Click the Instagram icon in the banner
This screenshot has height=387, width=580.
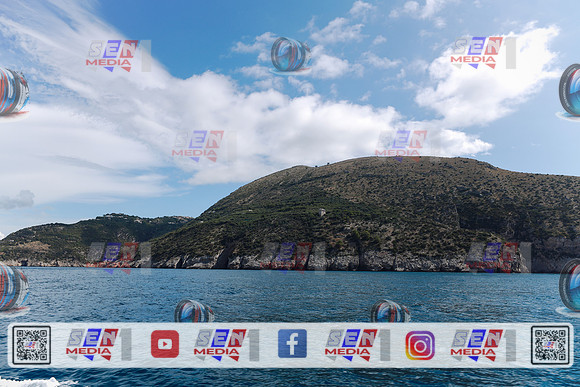point(420,345)
